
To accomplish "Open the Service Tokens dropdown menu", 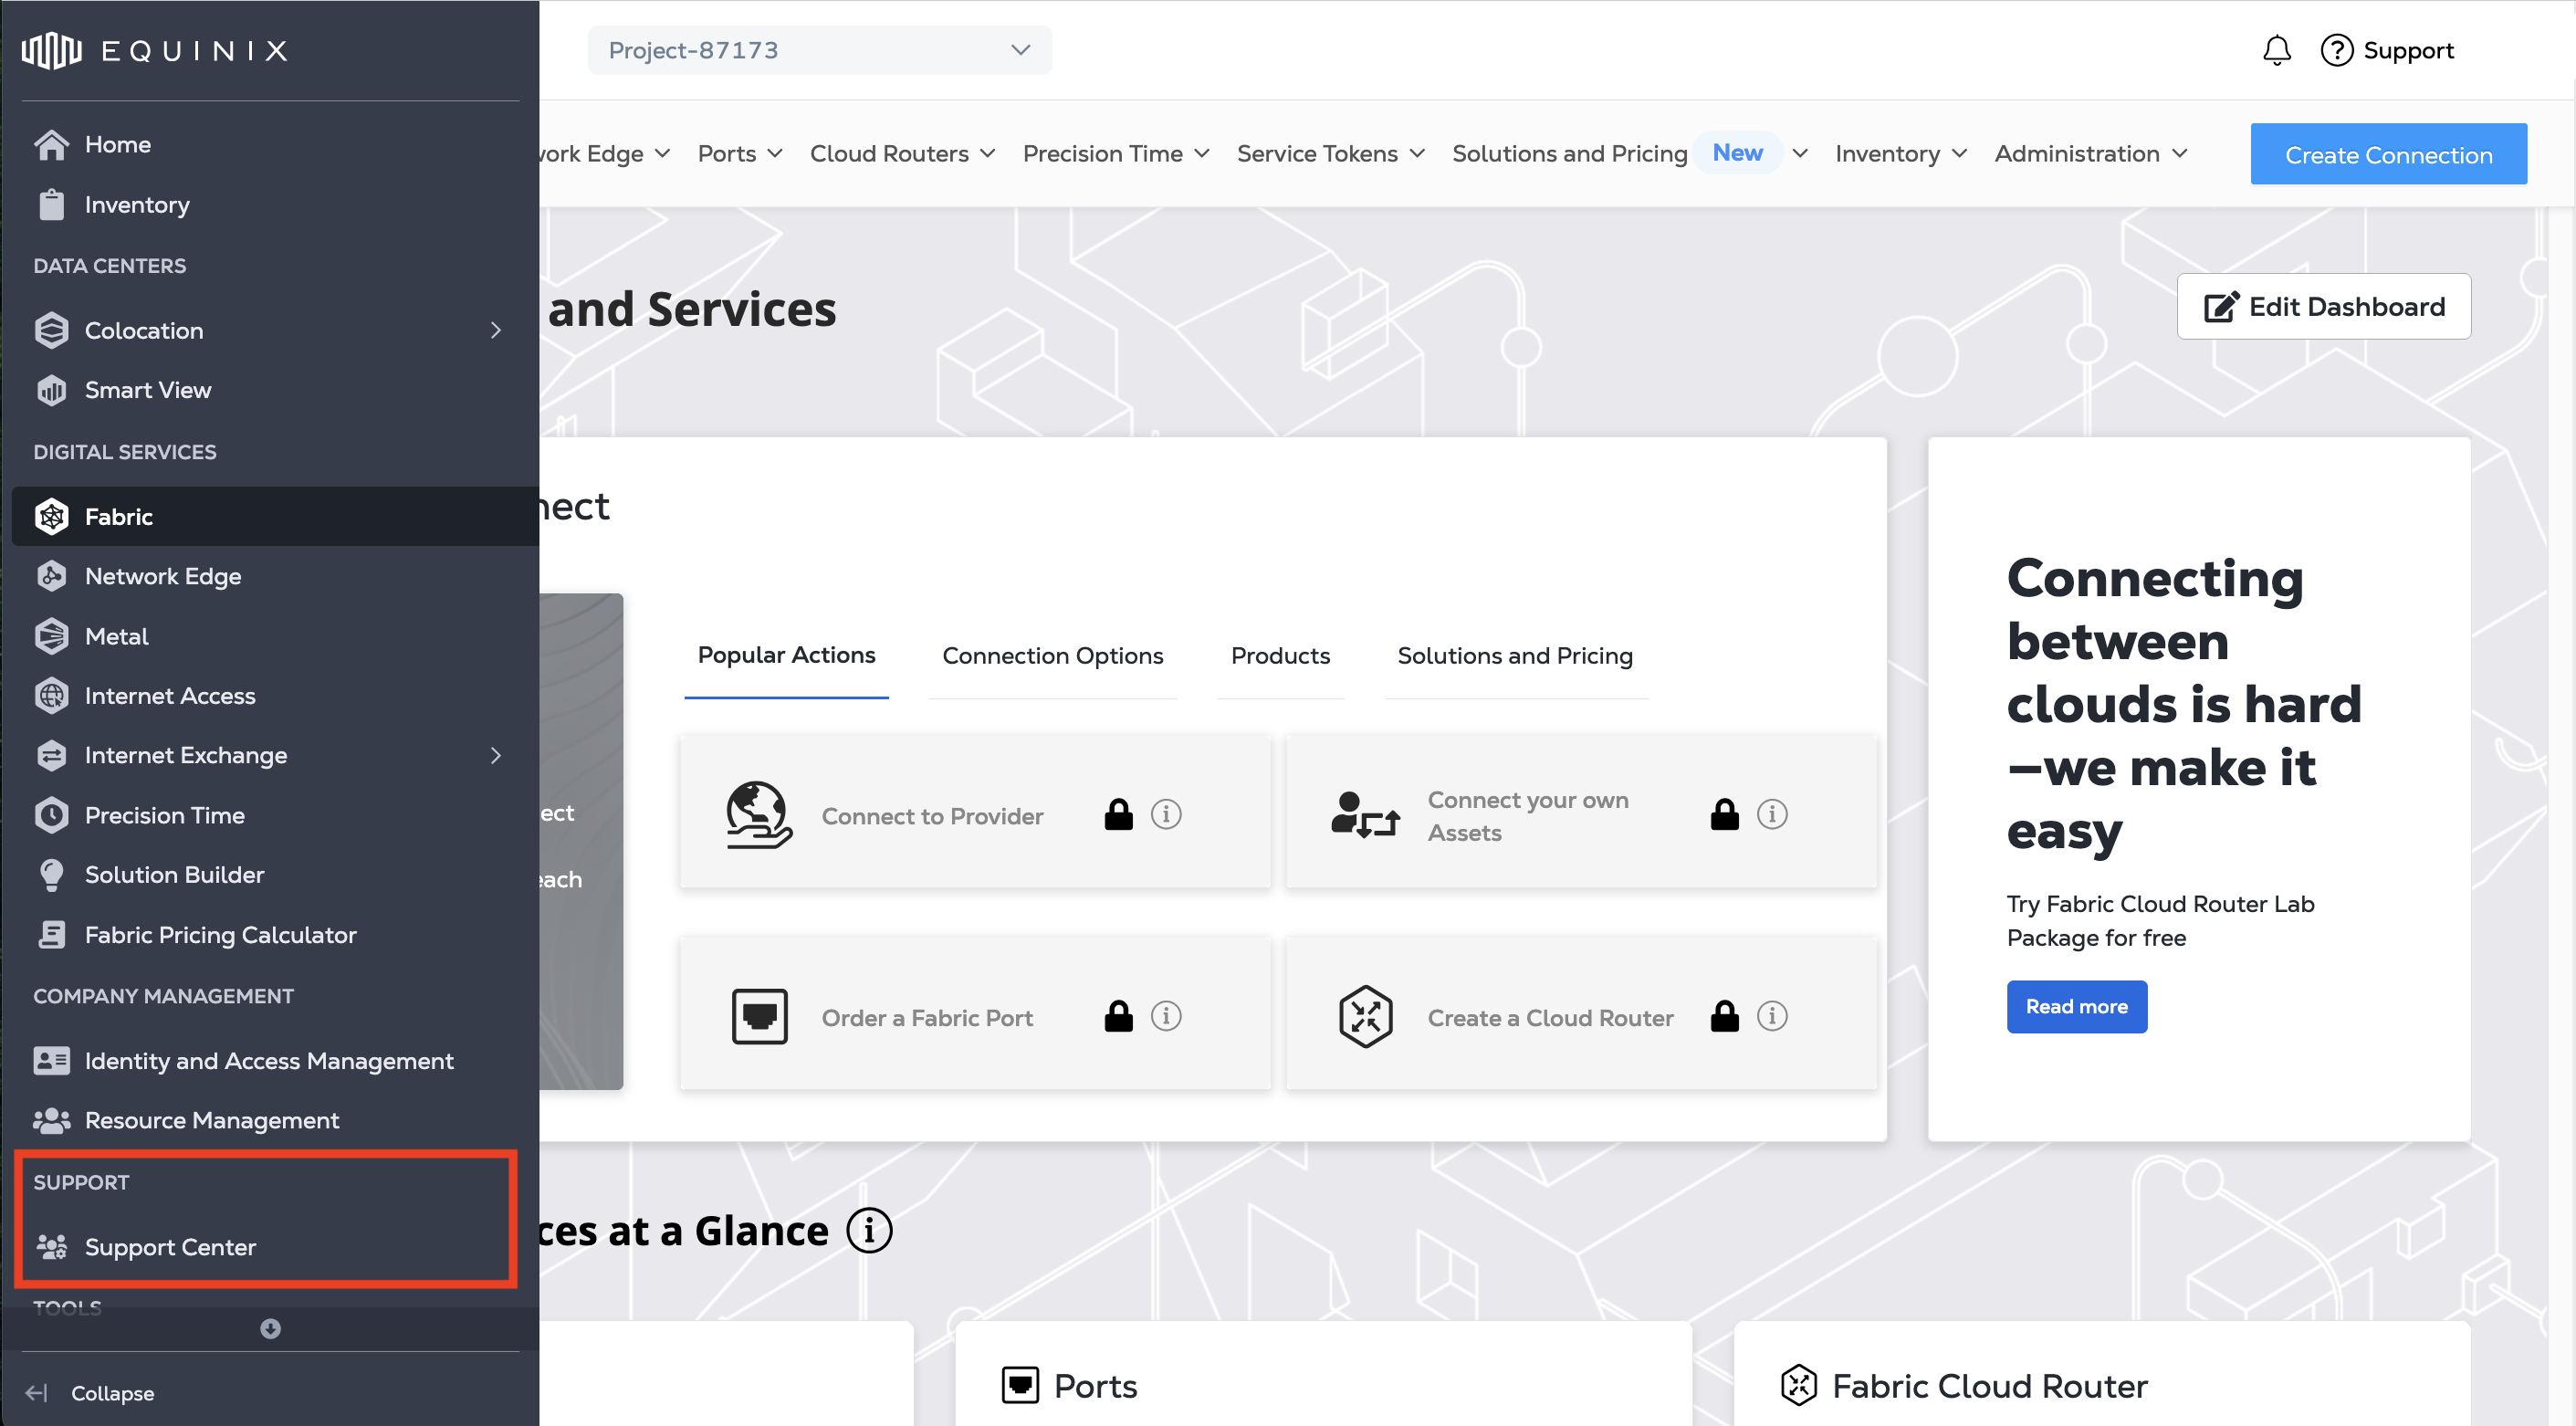I will (1330, 153).
